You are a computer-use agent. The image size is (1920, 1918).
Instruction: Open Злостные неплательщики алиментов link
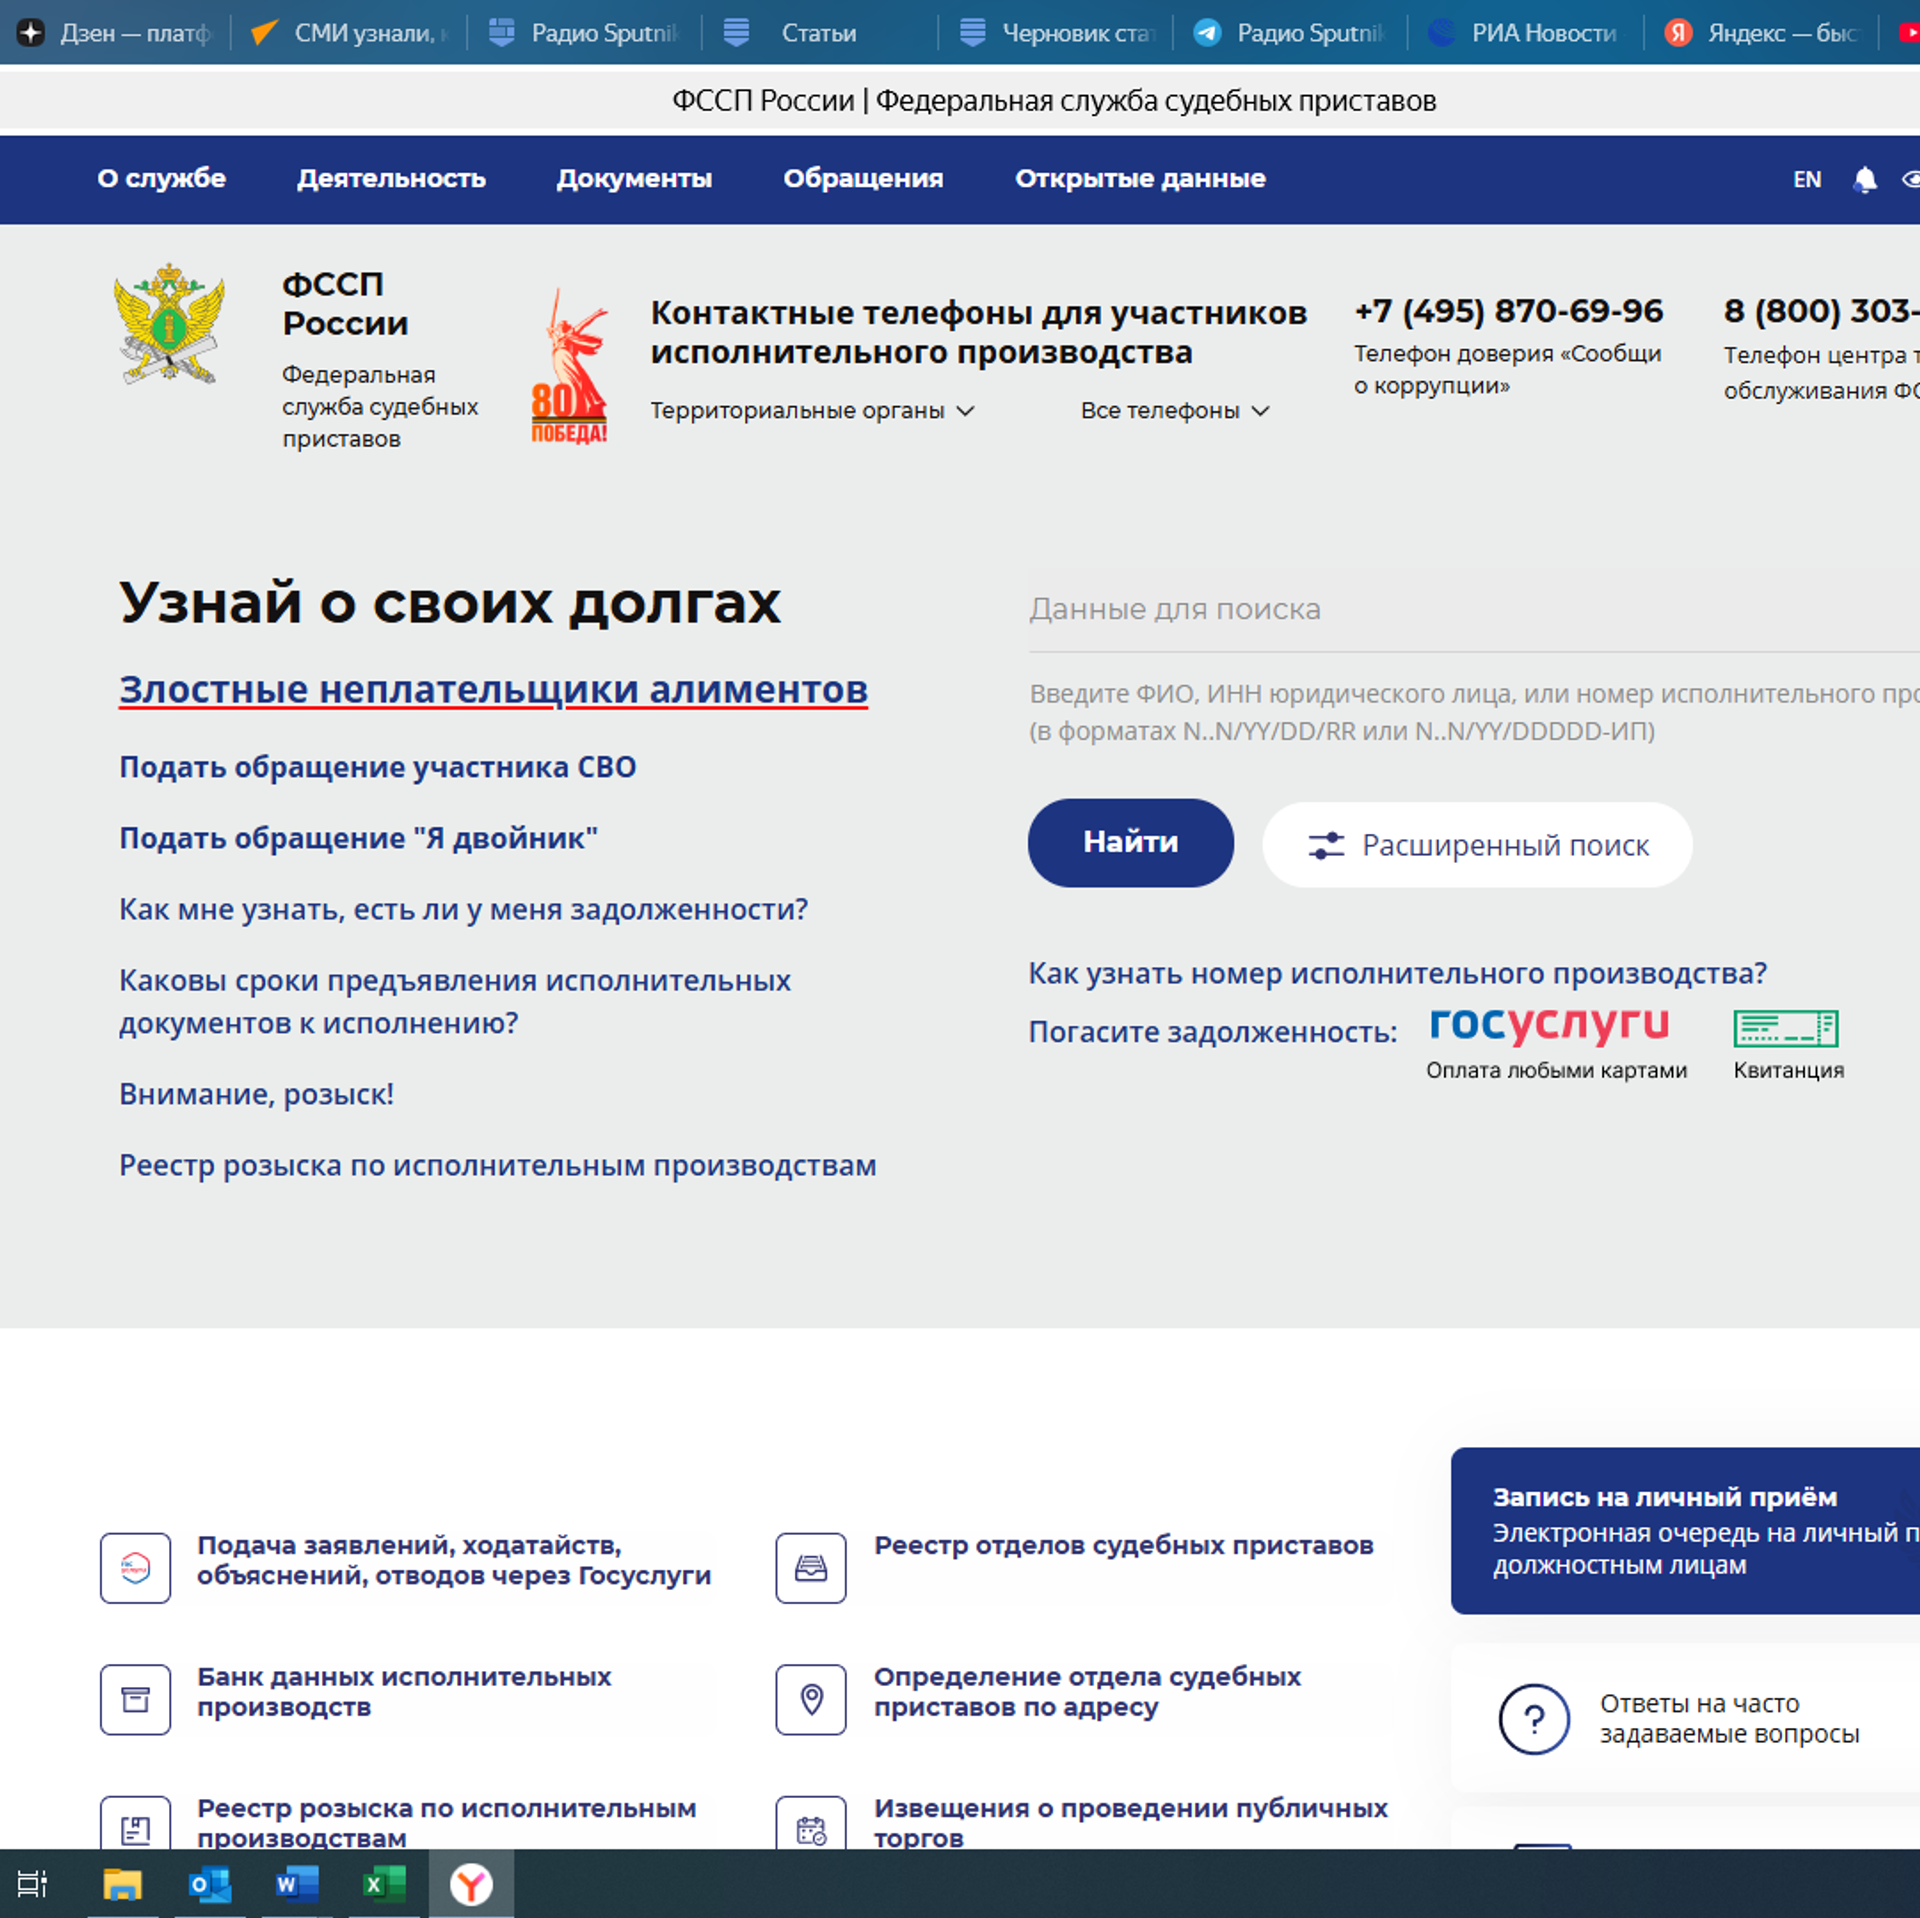[493, 690]
